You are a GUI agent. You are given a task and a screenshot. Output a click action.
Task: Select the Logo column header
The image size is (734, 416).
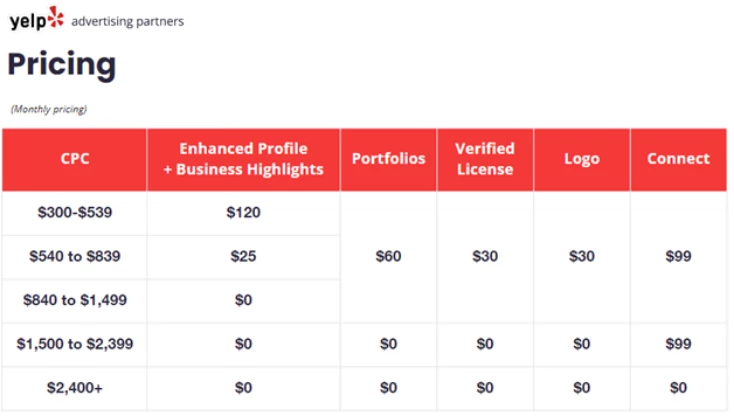582,159
